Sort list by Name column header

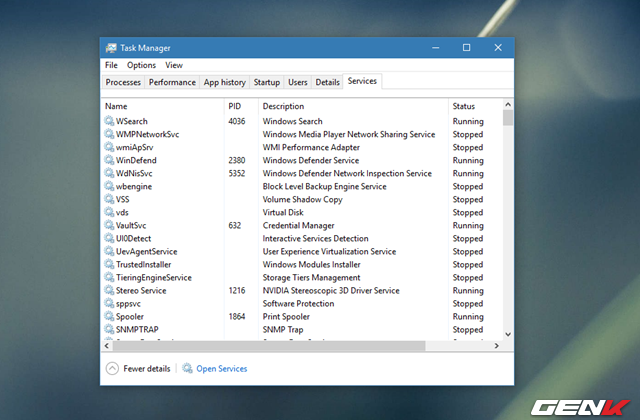[162, 106]
